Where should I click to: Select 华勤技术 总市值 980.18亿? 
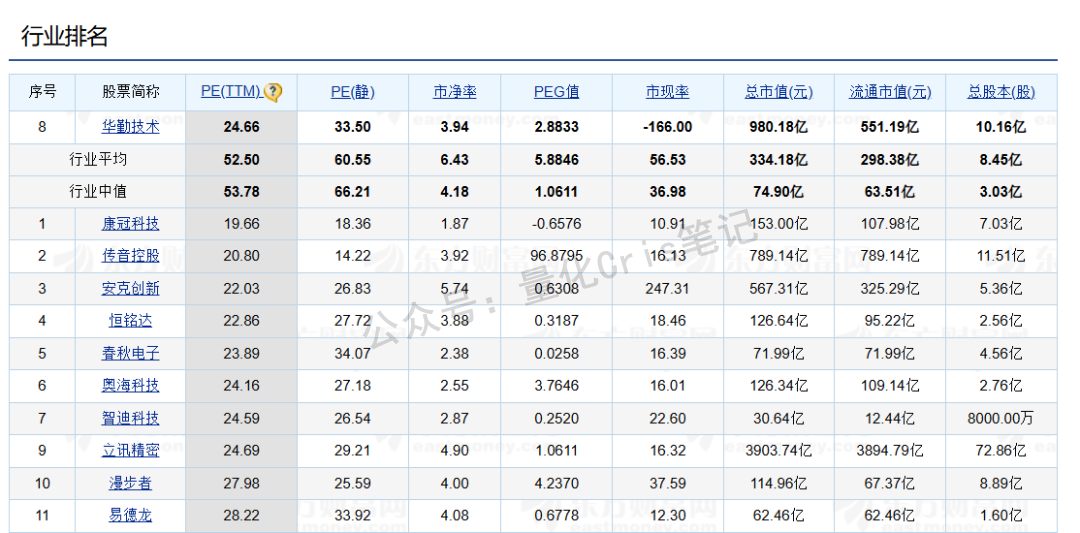coord(778,127)
